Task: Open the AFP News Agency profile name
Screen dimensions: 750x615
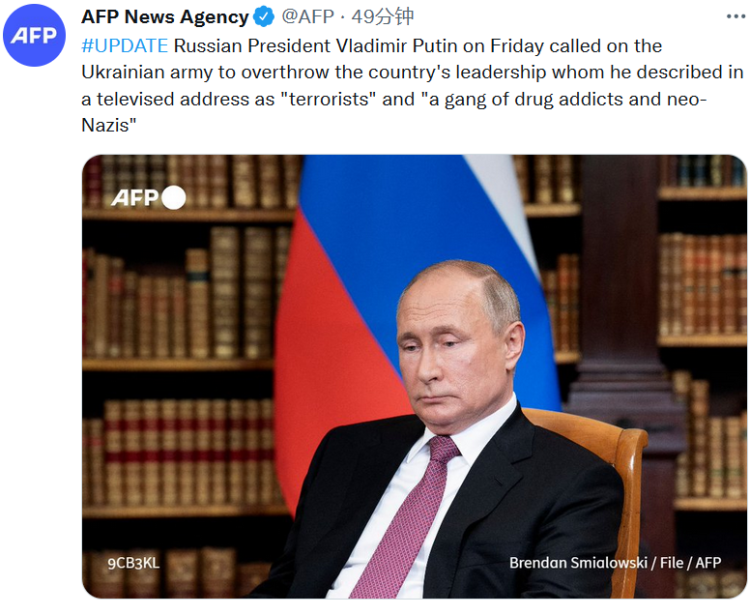Action: point(164,17)
